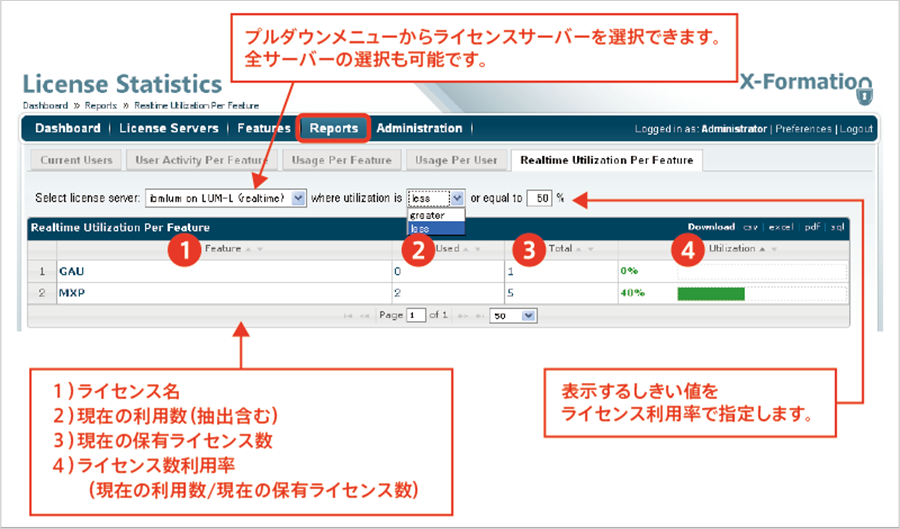Open the Select license server dropdown
The height and width of the screenshot is (529, 900).
tap(226, 199)
